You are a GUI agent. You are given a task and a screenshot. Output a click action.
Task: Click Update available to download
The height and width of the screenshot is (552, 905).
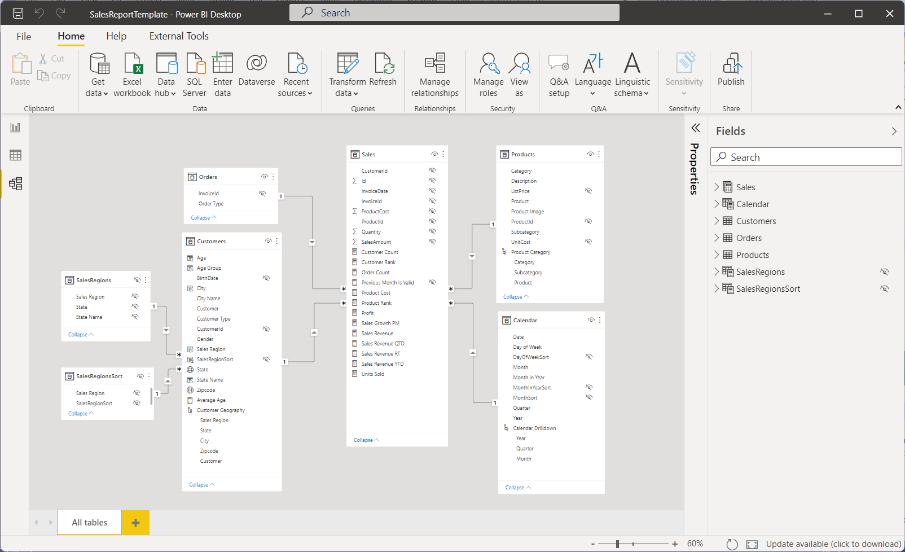point(833,544)
